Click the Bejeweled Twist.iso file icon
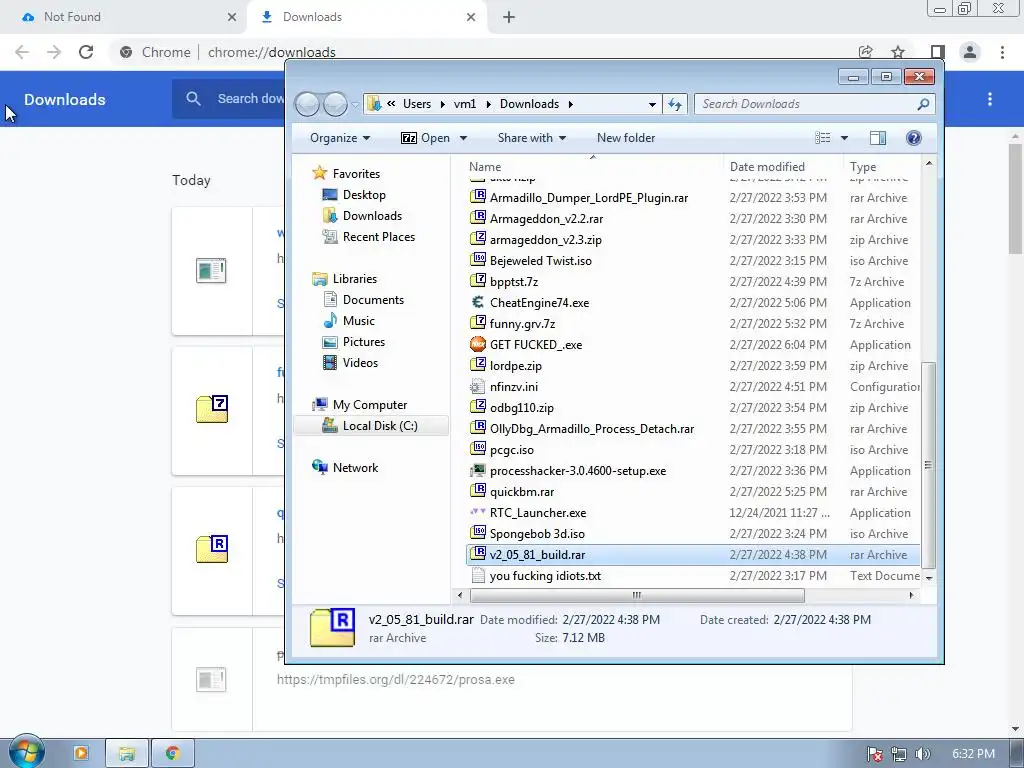Image resolution: width=1024 pixels, height=768 pixels. pos(478,260)
